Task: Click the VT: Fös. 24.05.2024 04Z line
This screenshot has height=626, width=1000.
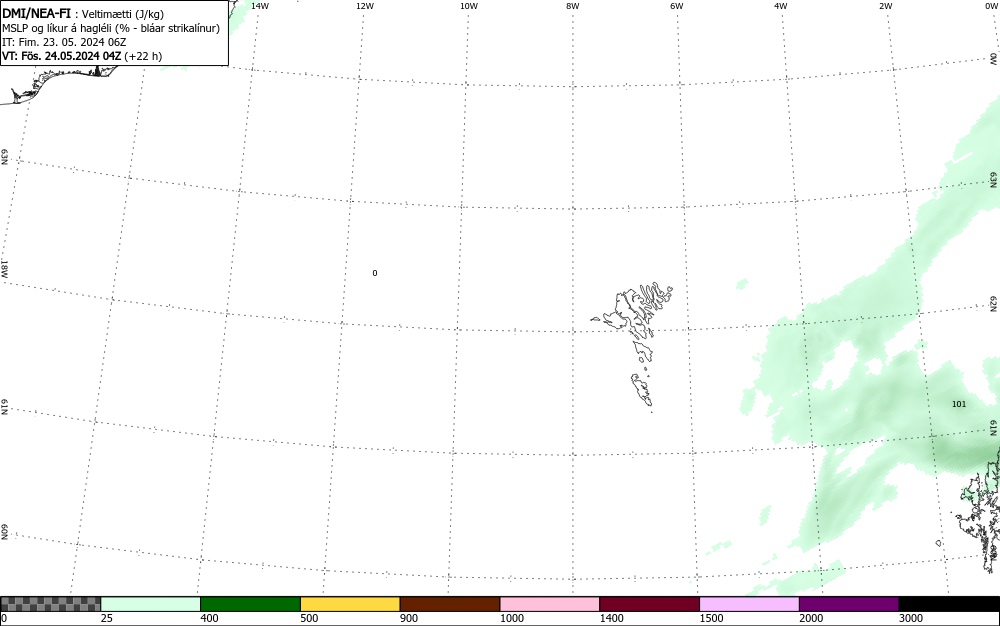Action: (82, 56)
